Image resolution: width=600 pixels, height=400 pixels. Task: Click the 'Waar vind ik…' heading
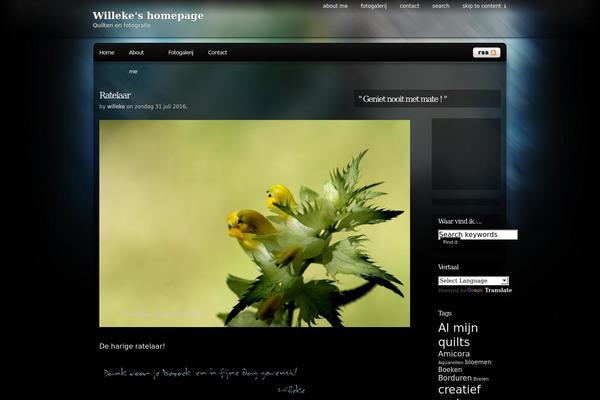pos(460,221)
